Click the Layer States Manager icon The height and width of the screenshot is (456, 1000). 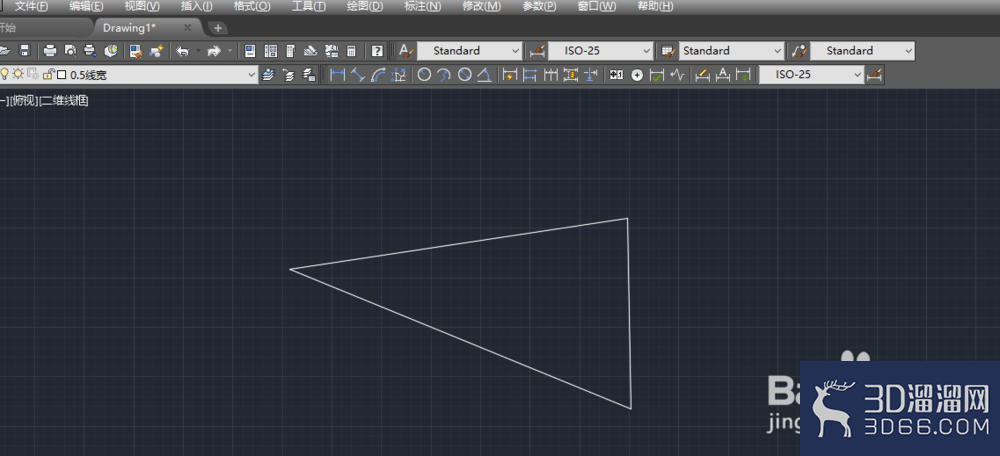point(309,75)
